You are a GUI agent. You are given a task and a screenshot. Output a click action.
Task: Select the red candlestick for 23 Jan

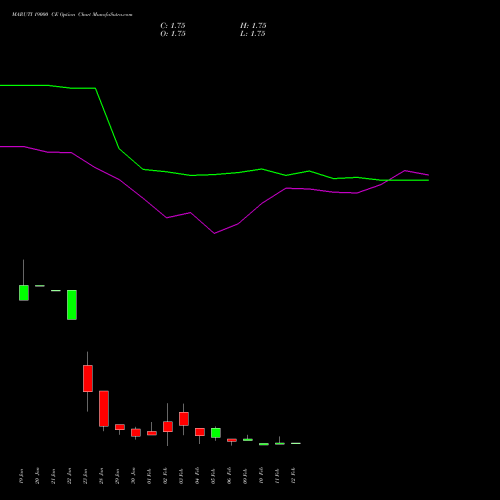point(88,378)
